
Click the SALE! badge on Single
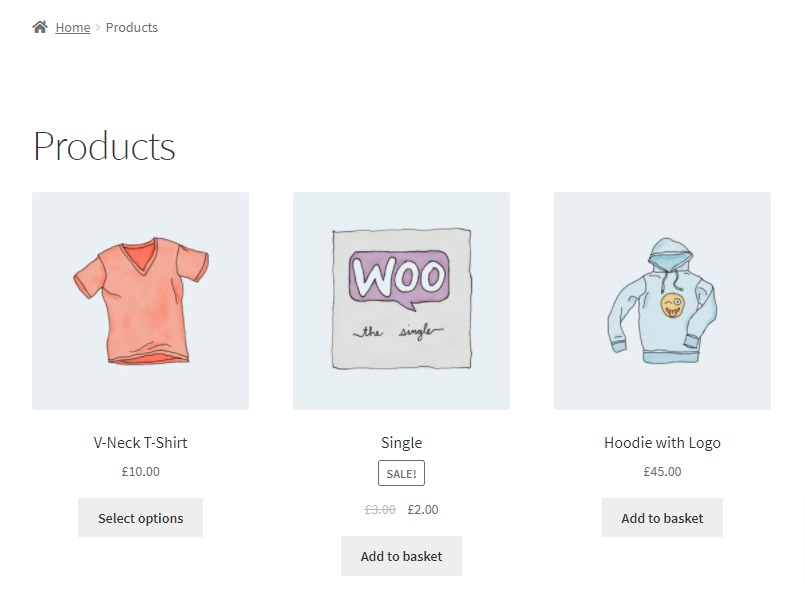401,472
